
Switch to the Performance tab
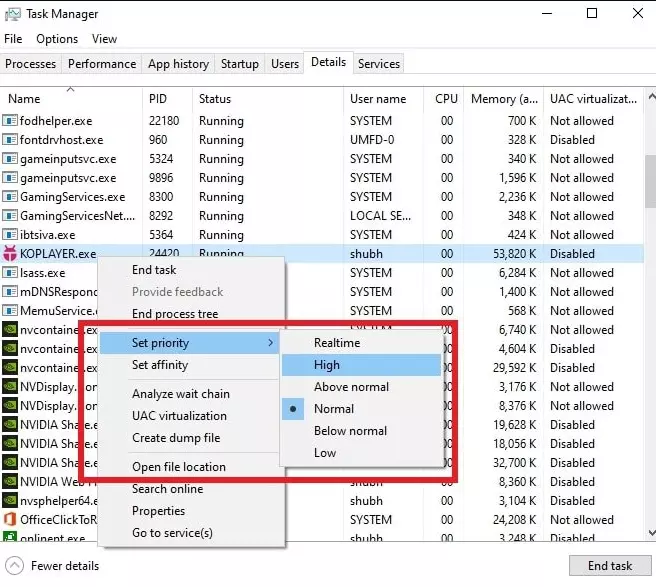pos(102,64)
